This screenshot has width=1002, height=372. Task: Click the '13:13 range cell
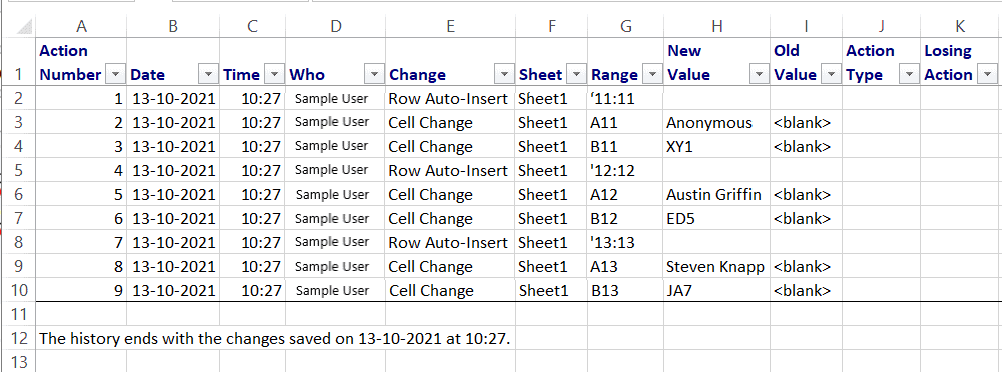point(626,242)
